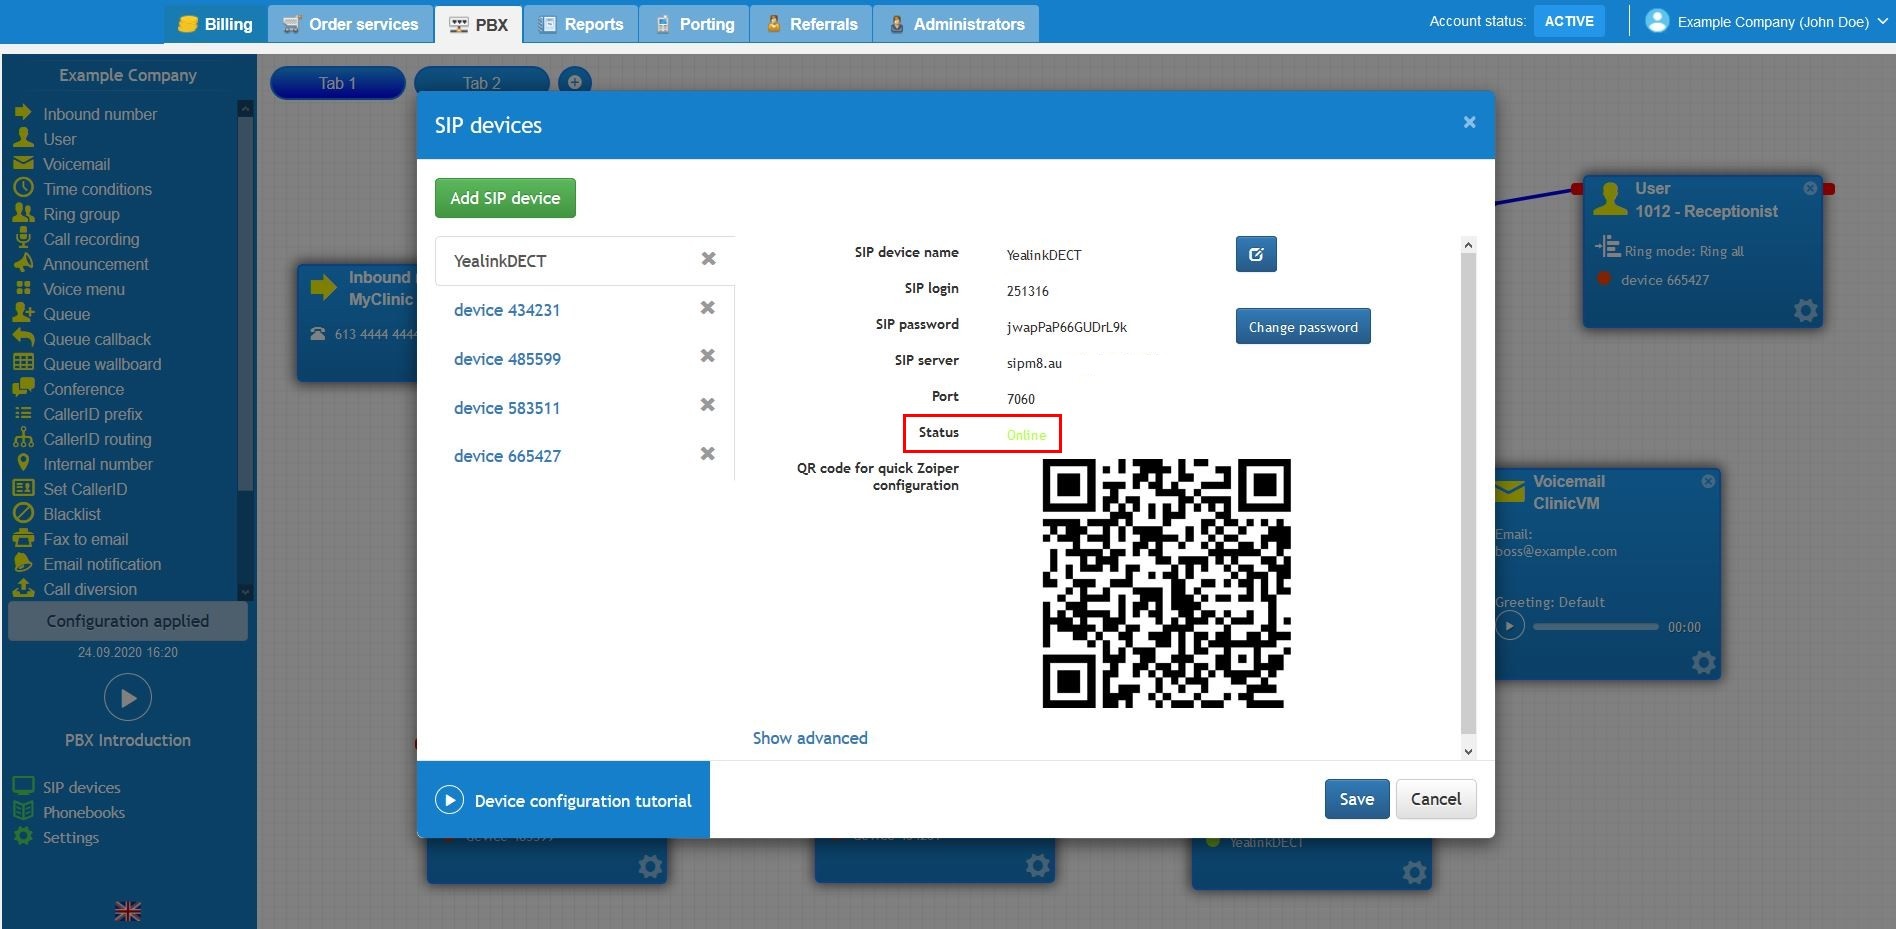Delete device 434231 from the list
The image size is (1896, 929).
point(707,308)
